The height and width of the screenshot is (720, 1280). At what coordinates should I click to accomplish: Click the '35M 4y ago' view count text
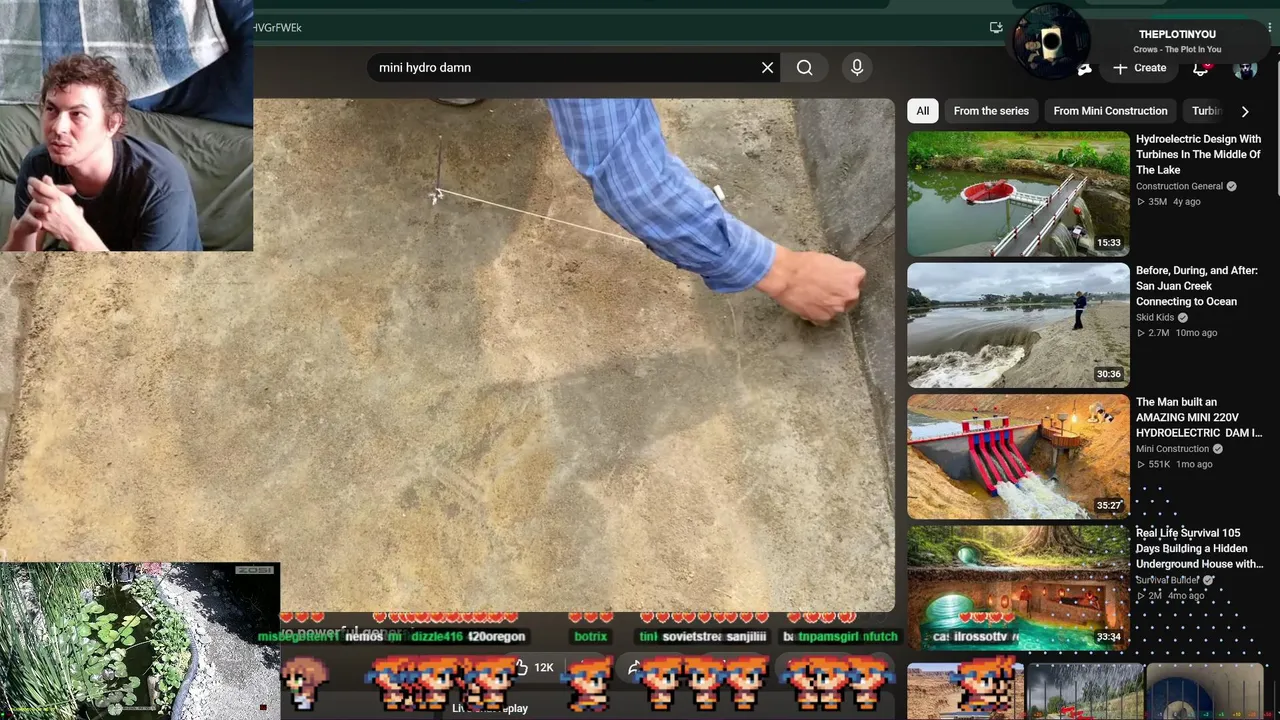(x=1168, y=202)
